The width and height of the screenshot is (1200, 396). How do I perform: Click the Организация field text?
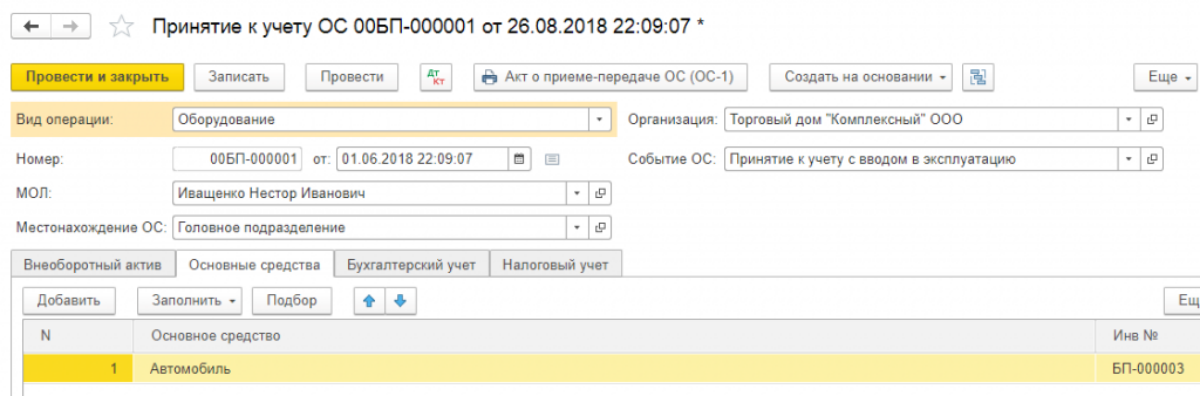click(x=922, y=120)
